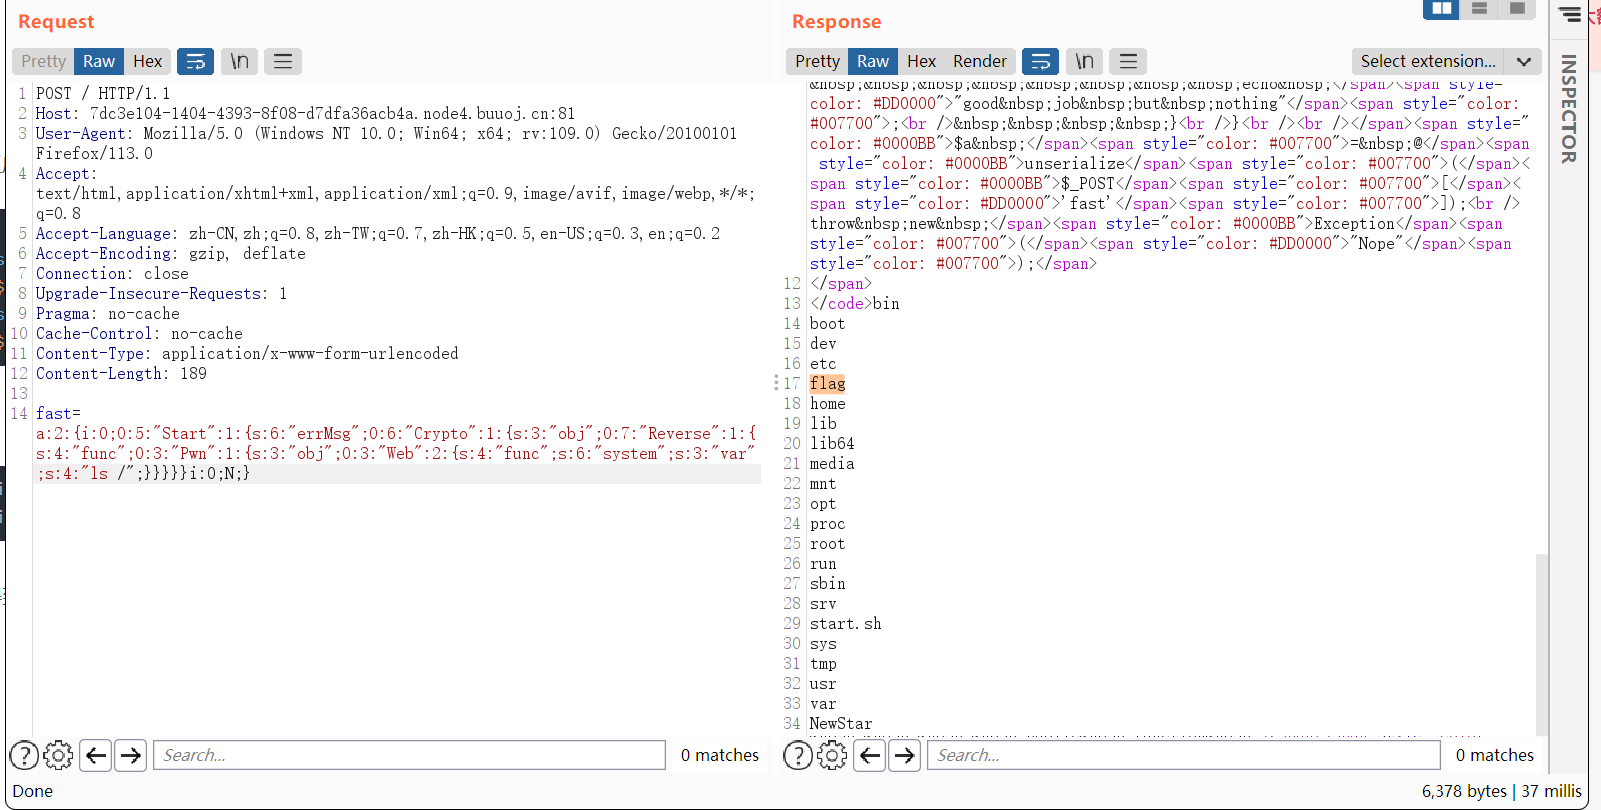Open Response search help icon

pos(798,755)
